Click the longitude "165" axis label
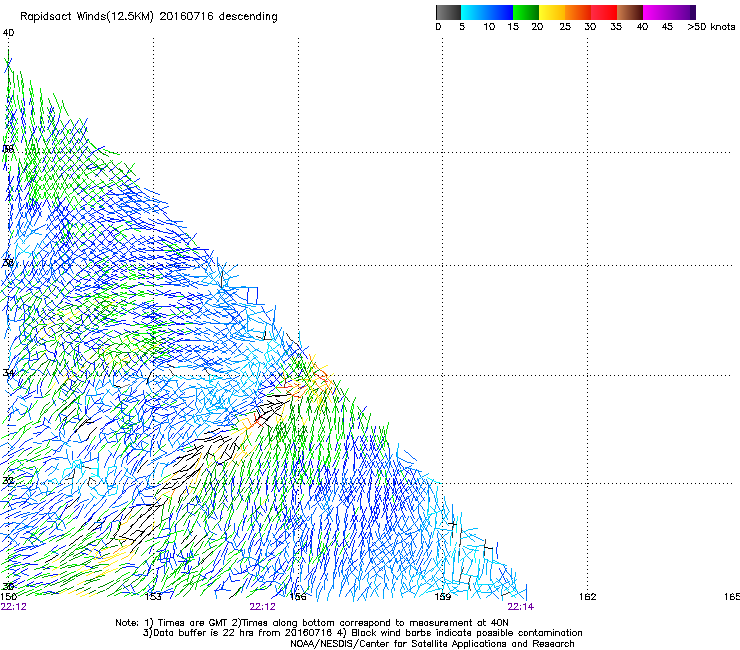Screen dimensions: 740x650 [732, 597]
